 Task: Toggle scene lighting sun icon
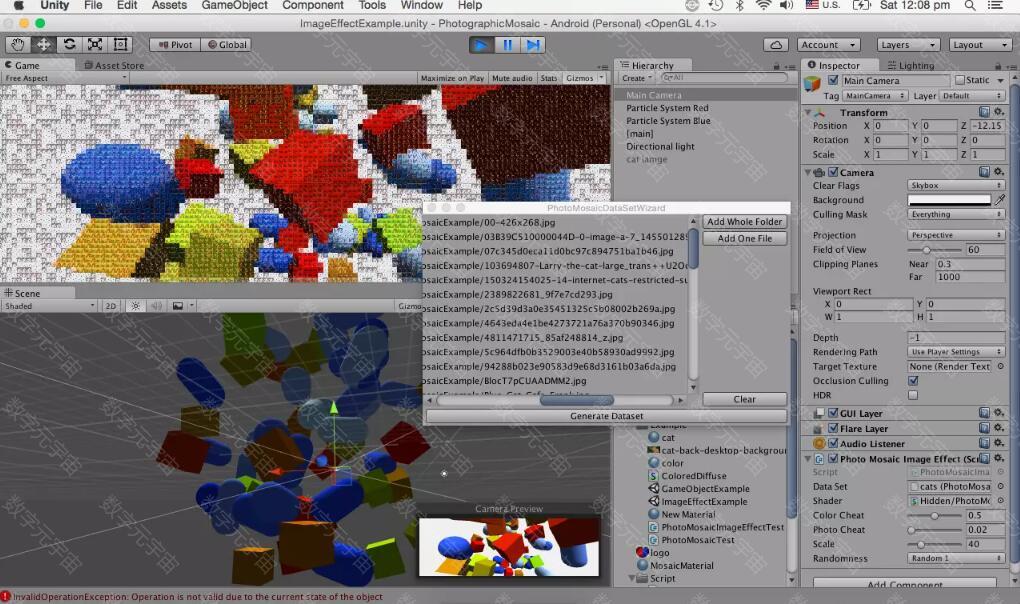pyautogui.click(x=135, y=306)
